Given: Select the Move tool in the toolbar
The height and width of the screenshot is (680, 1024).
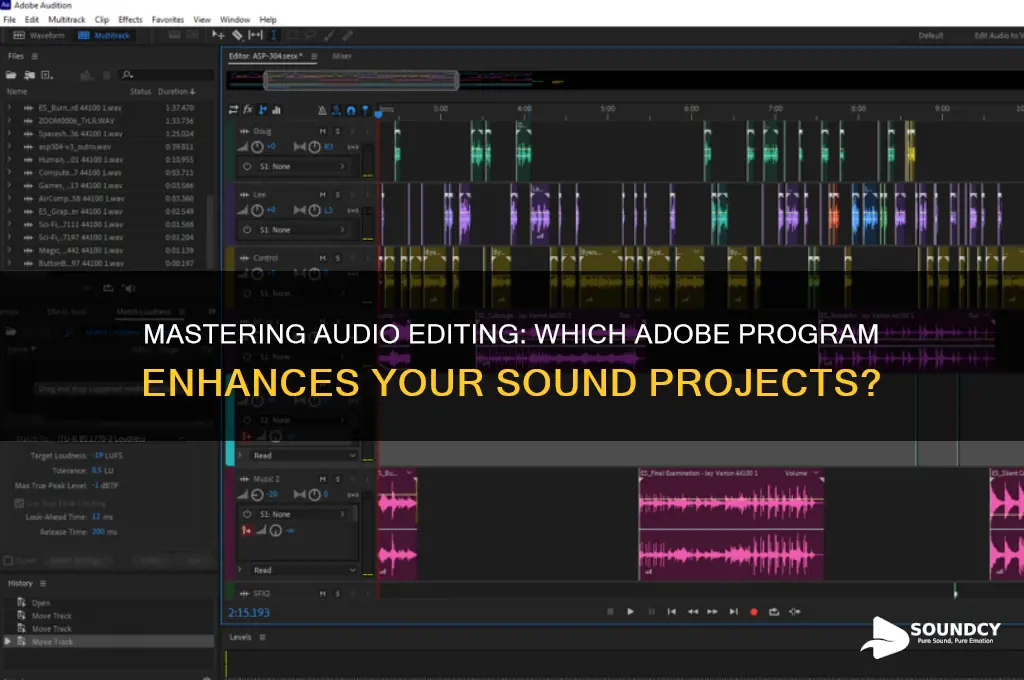Looking at the screenshot, I should pos(218,35).
